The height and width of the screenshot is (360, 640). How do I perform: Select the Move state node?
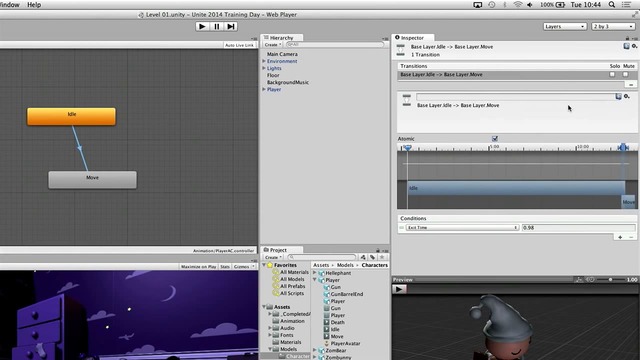[93, 180]
